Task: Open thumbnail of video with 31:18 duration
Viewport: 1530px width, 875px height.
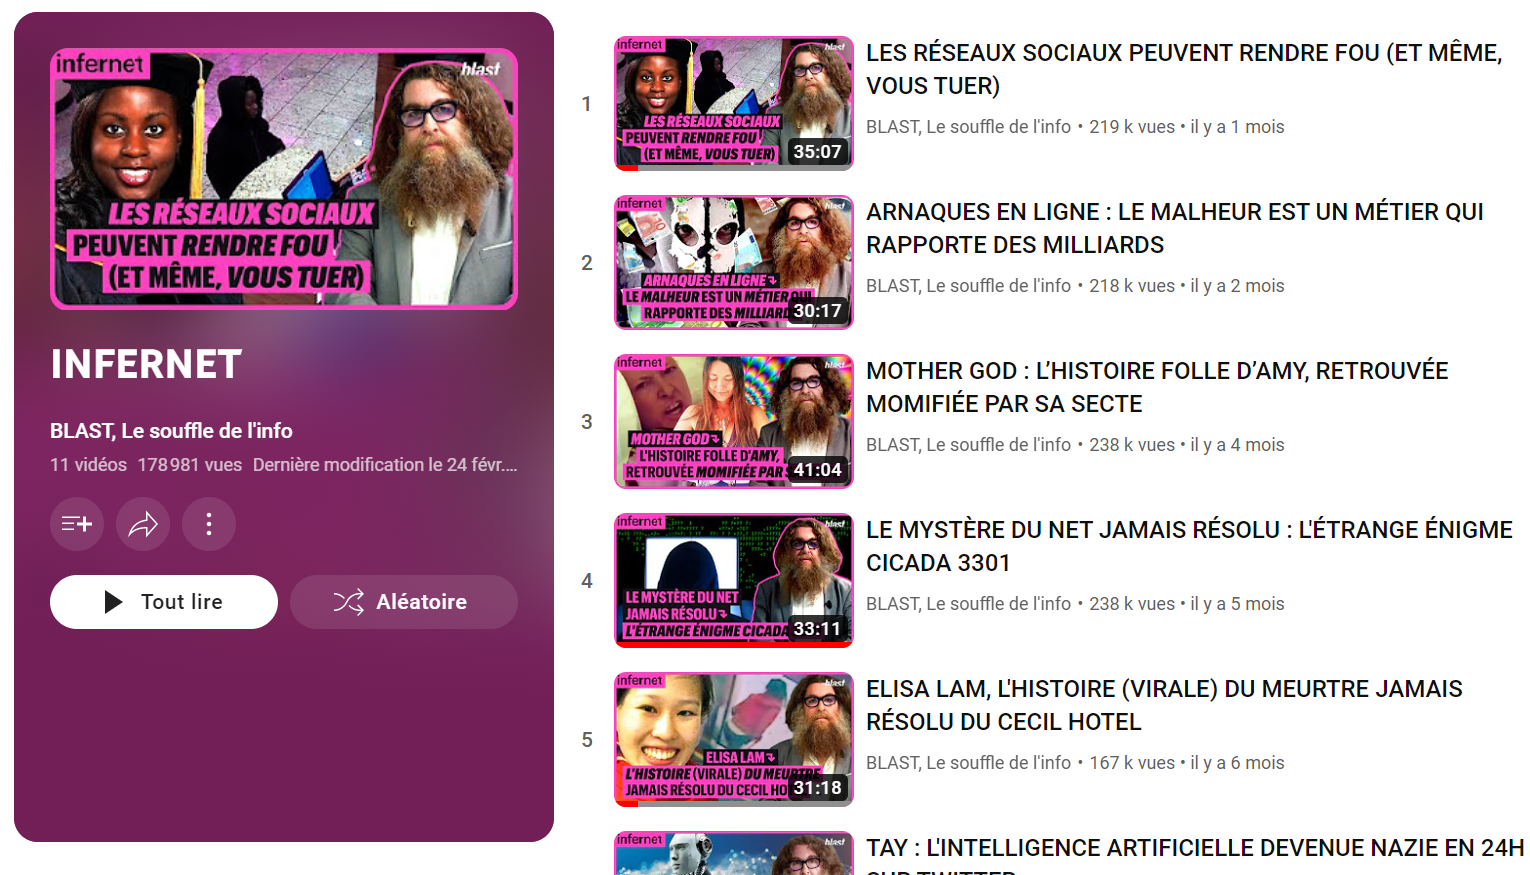Action: coord(734,739)
